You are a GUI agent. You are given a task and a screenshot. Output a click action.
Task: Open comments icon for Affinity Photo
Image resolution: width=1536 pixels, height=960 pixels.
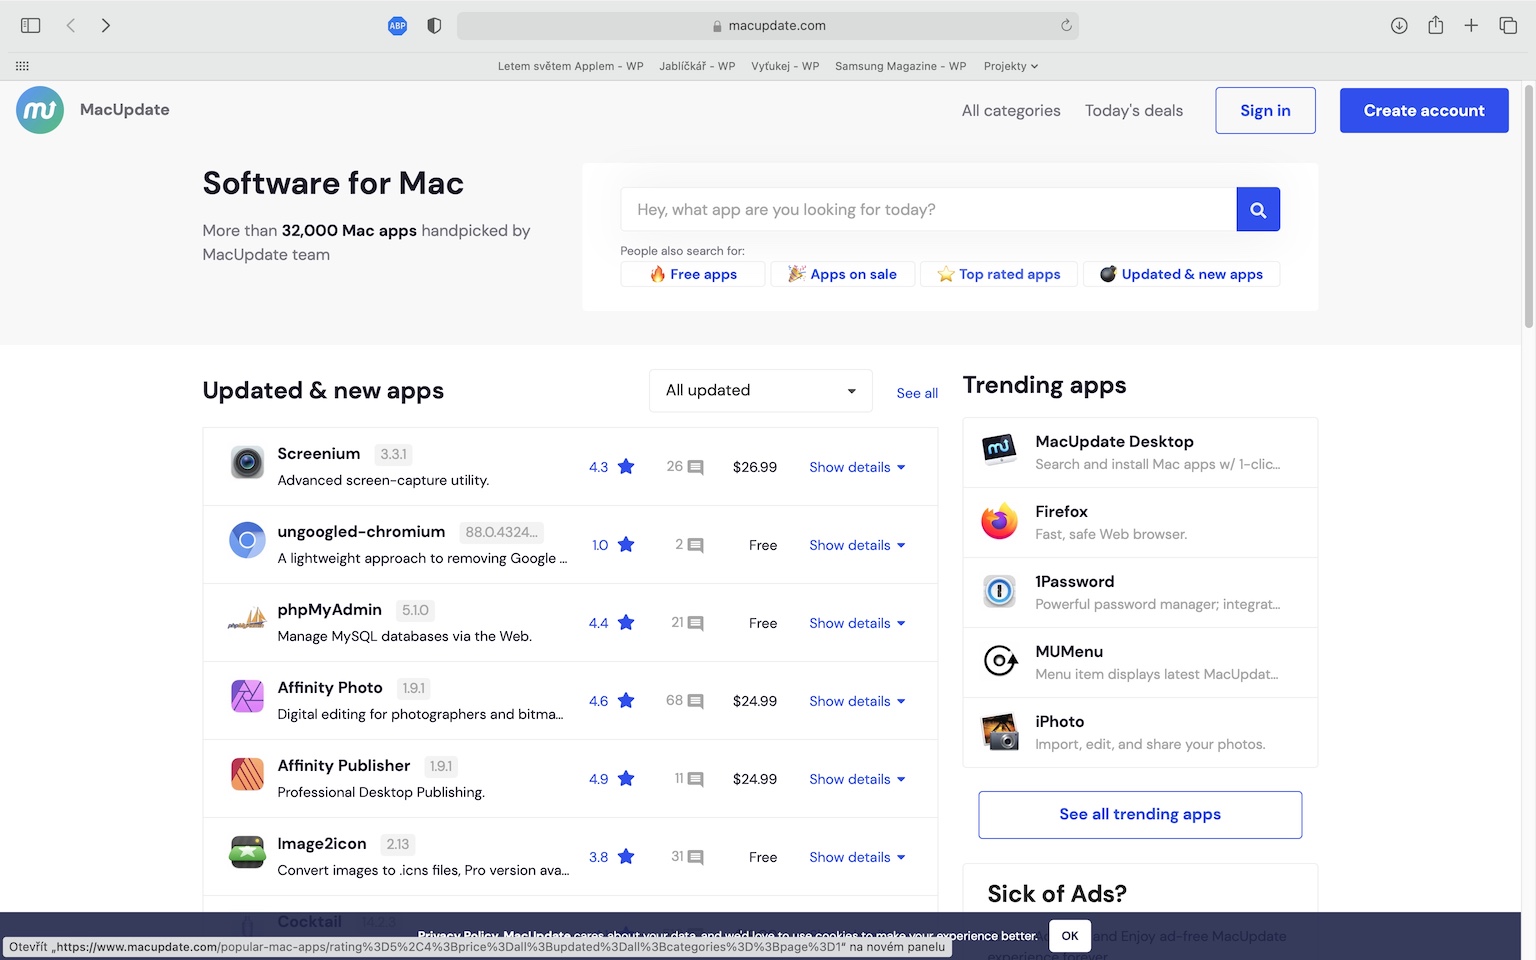(695, 701)
